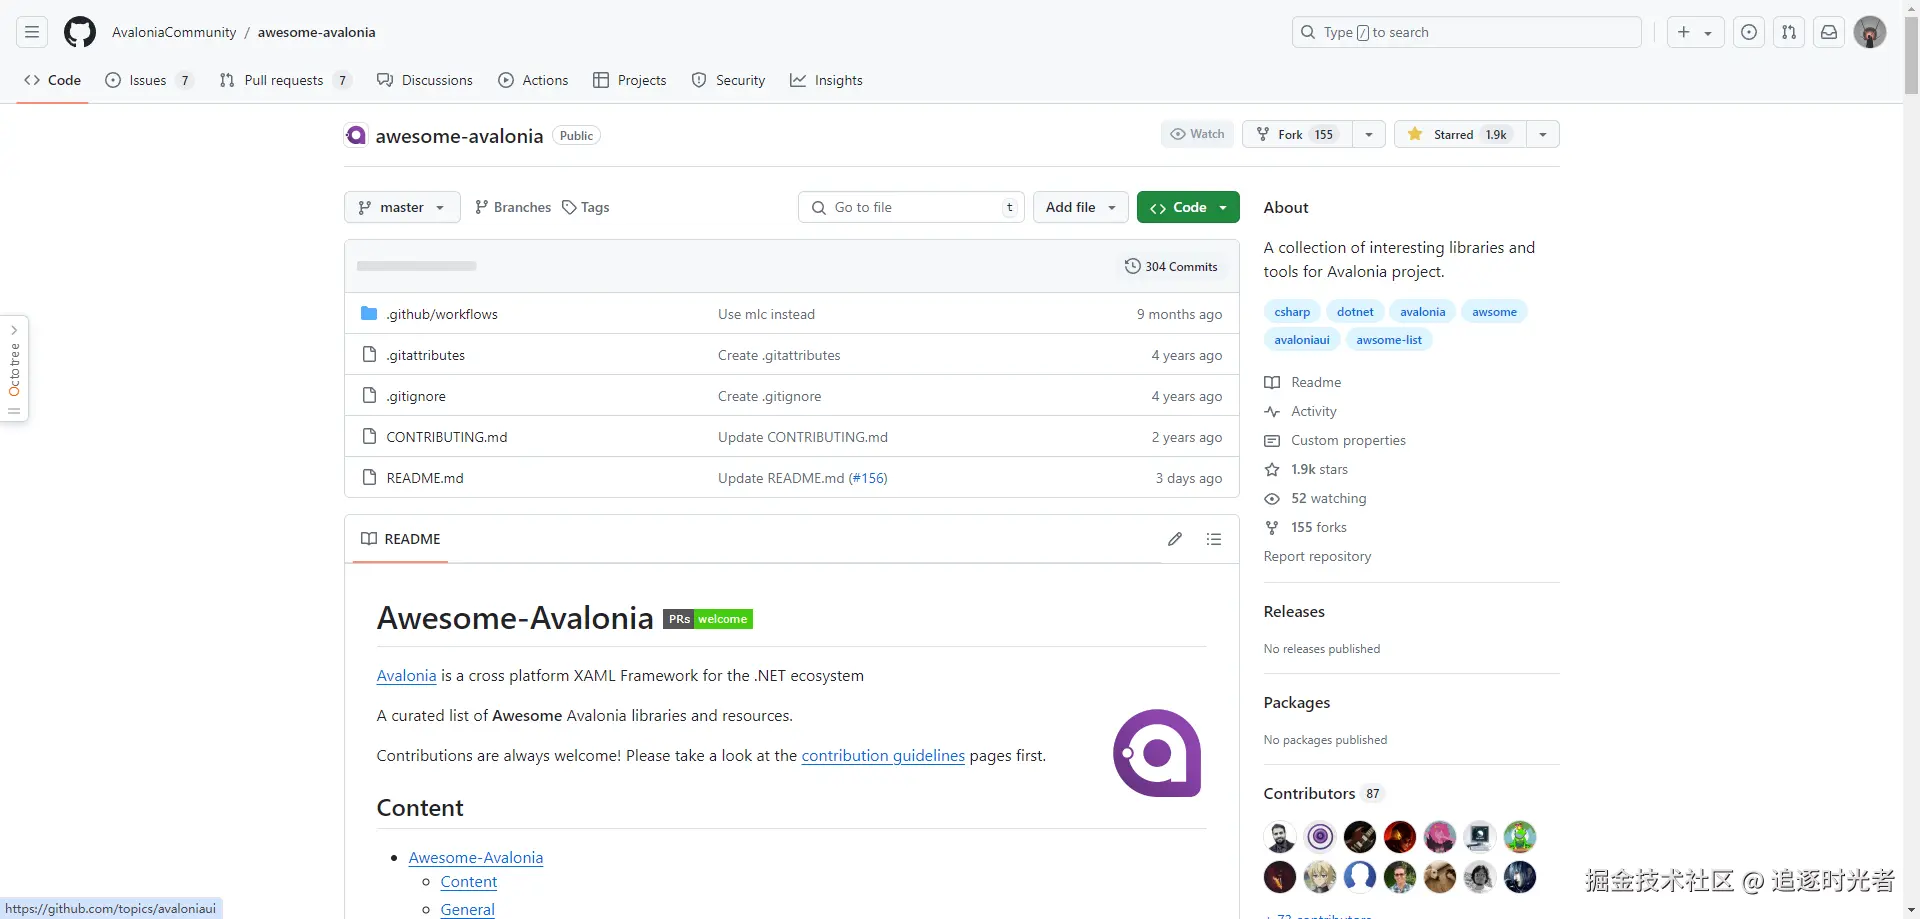Image resolution: width=1920 pixels, height=919 pixels.
Task: Click the csharp topic tag
Action: click(1292, 312)
